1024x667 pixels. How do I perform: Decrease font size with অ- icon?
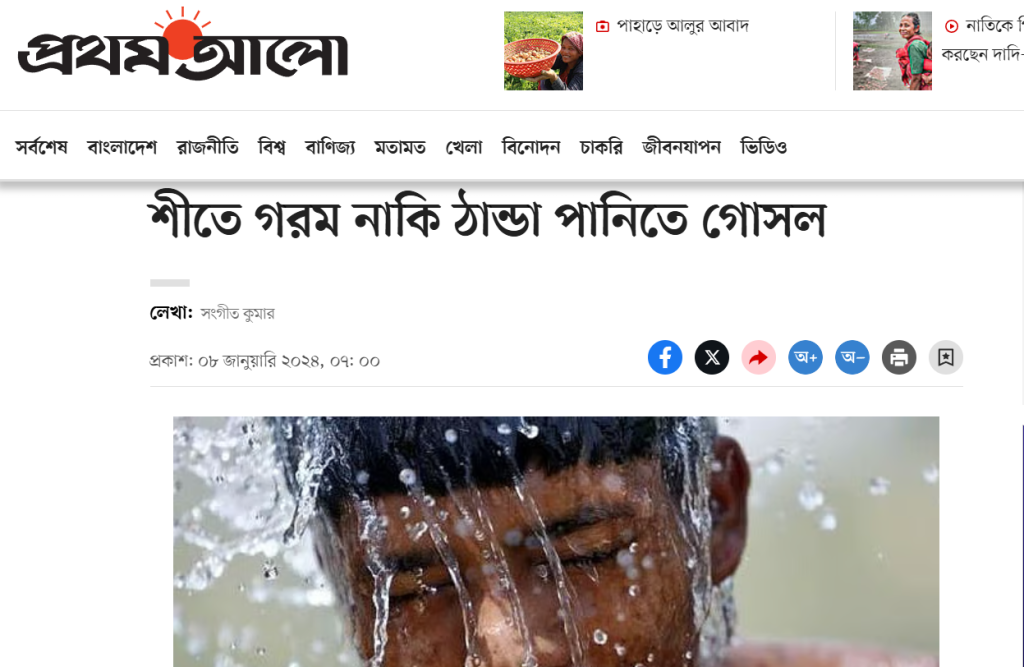852,357
